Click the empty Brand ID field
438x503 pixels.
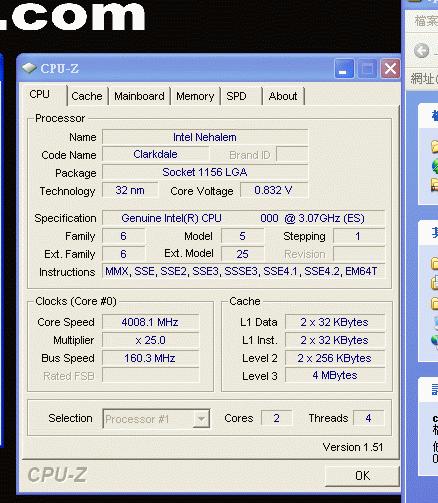tap(292, 155)
